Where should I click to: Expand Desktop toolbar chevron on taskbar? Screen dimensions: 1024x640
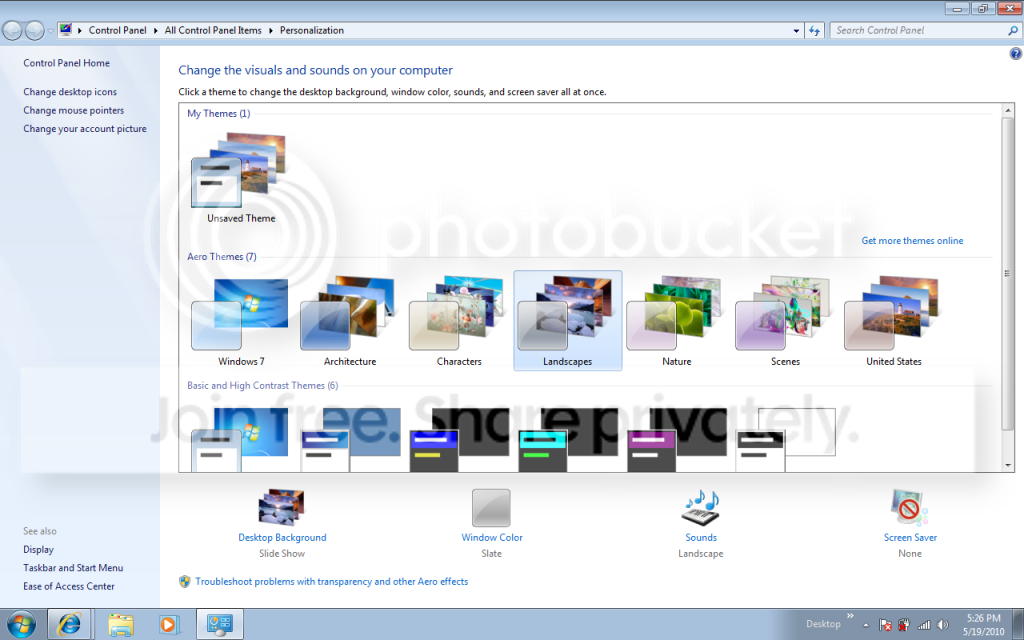(850, 615)
